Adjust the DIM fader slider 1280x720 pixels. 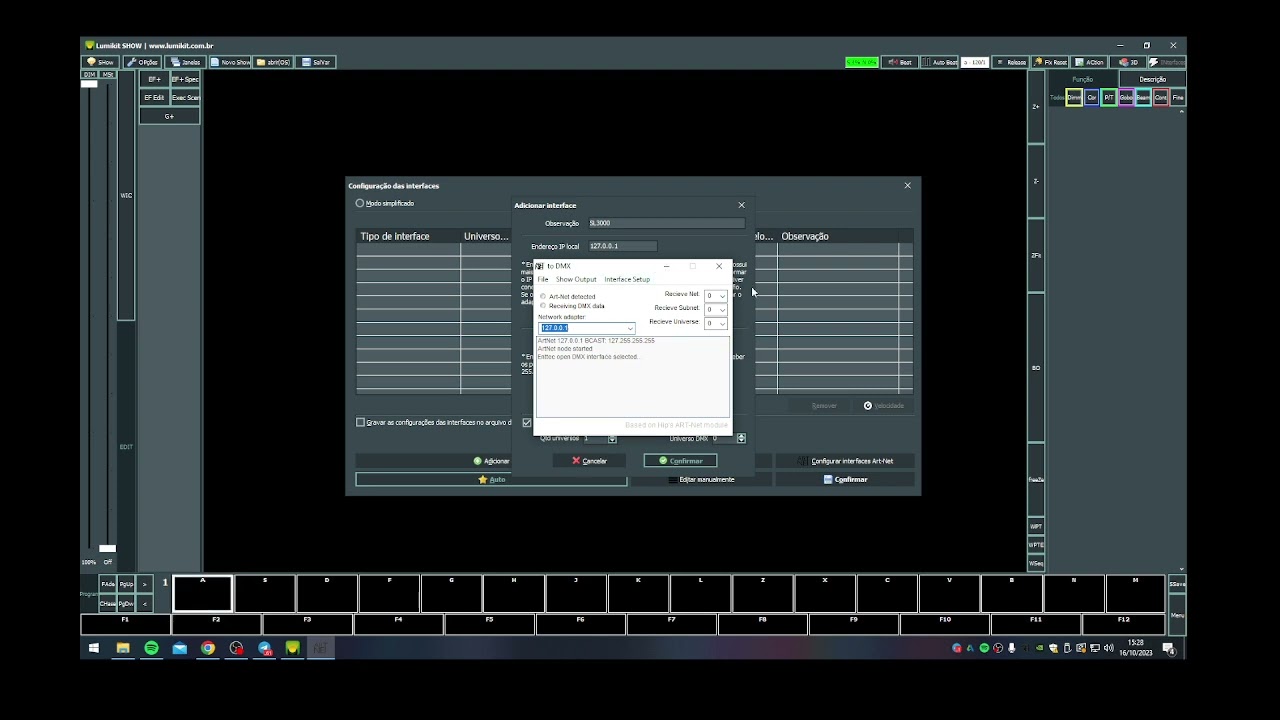pyautogui.click(x=89, y=84)
